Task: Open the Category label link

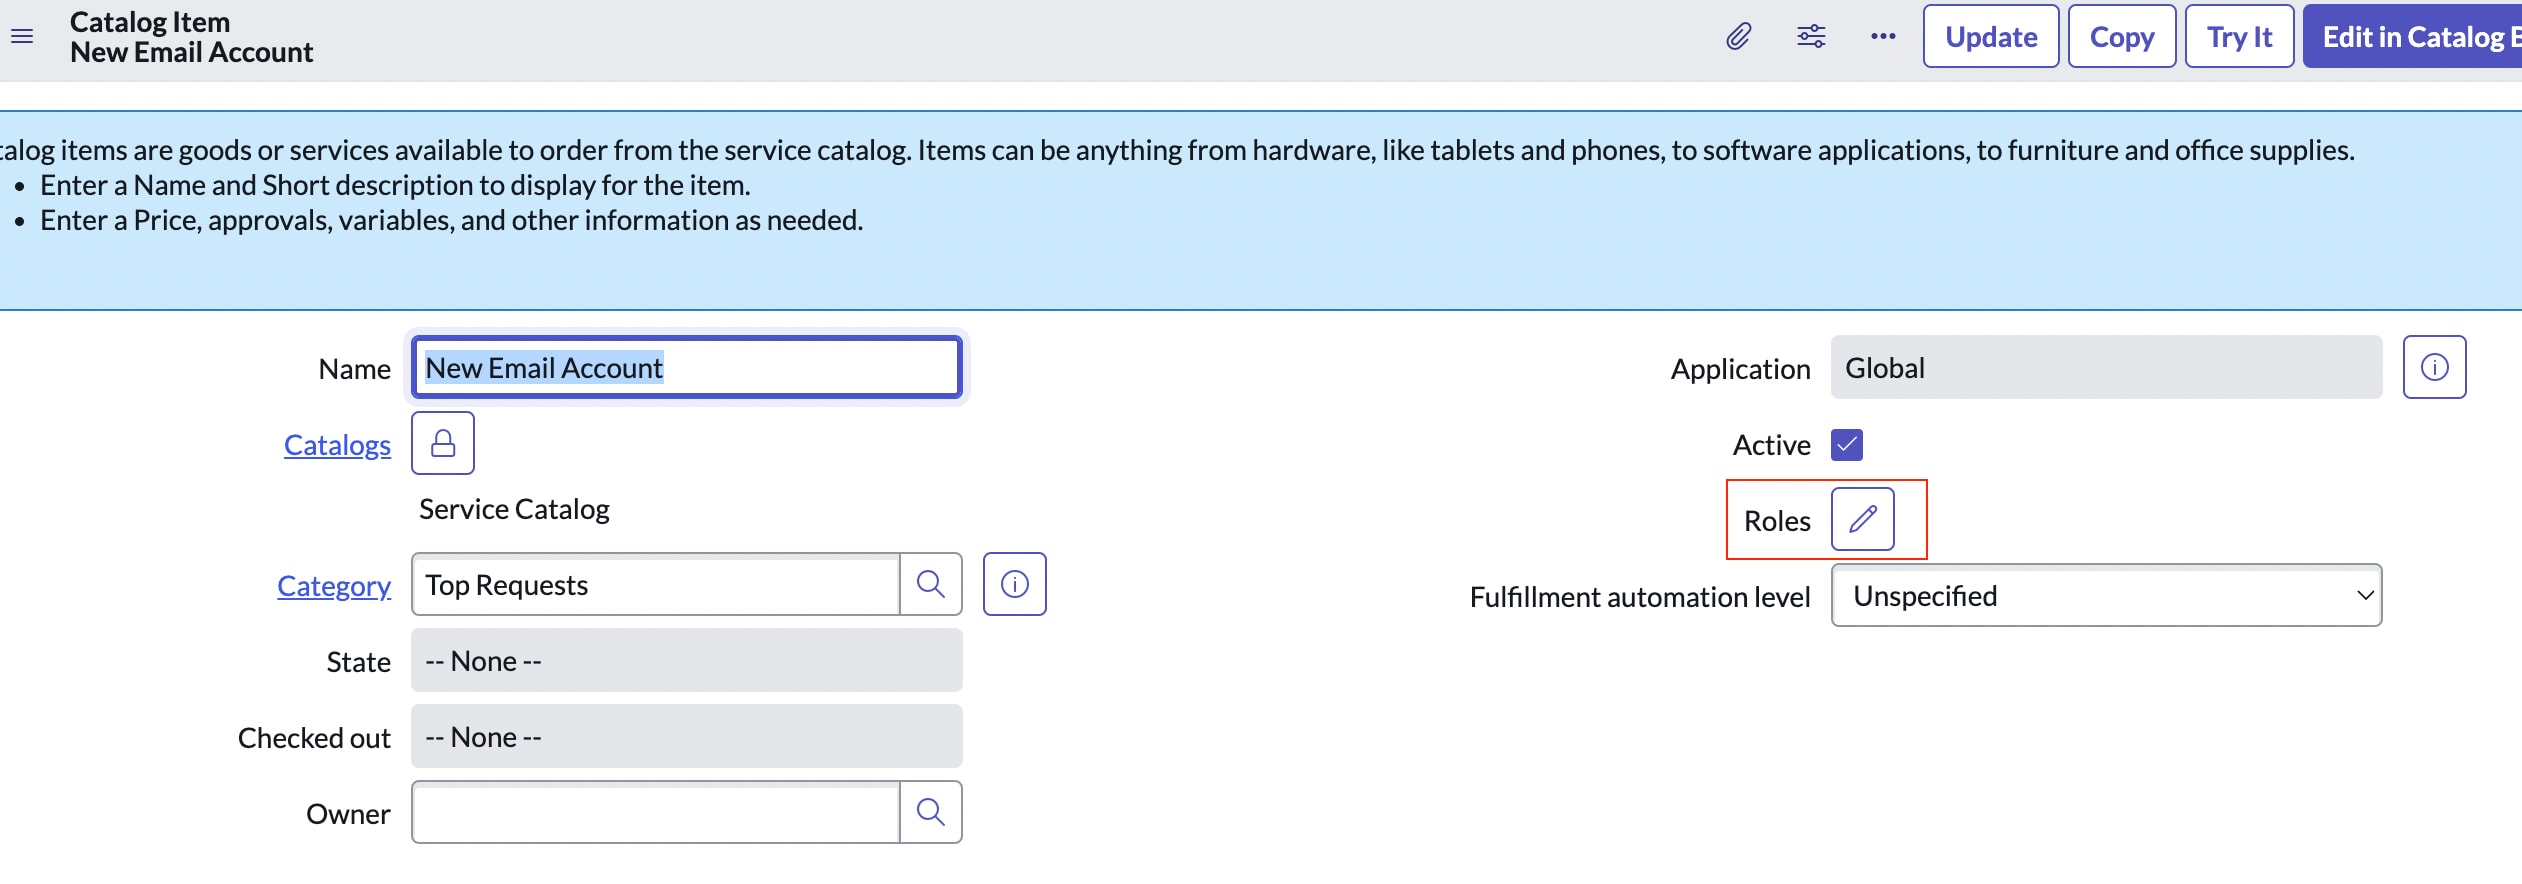Action: click(x=334, y=586)
